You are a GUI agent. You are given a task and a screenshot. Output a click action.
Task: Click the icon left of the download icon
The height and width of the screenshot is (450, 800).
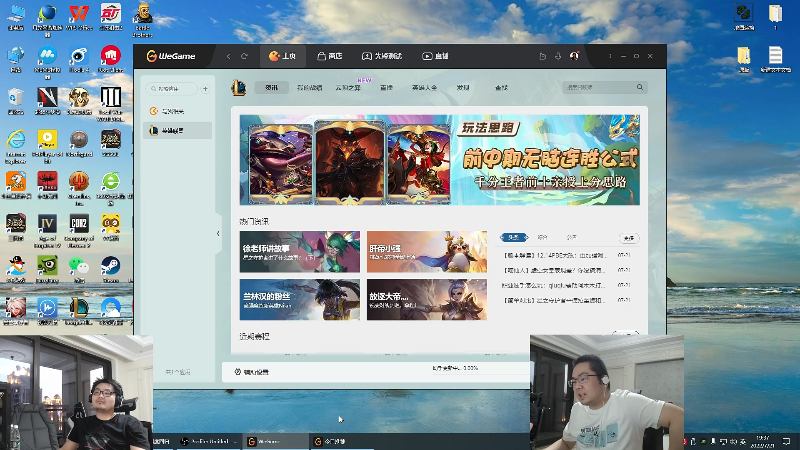pos(543,56)
